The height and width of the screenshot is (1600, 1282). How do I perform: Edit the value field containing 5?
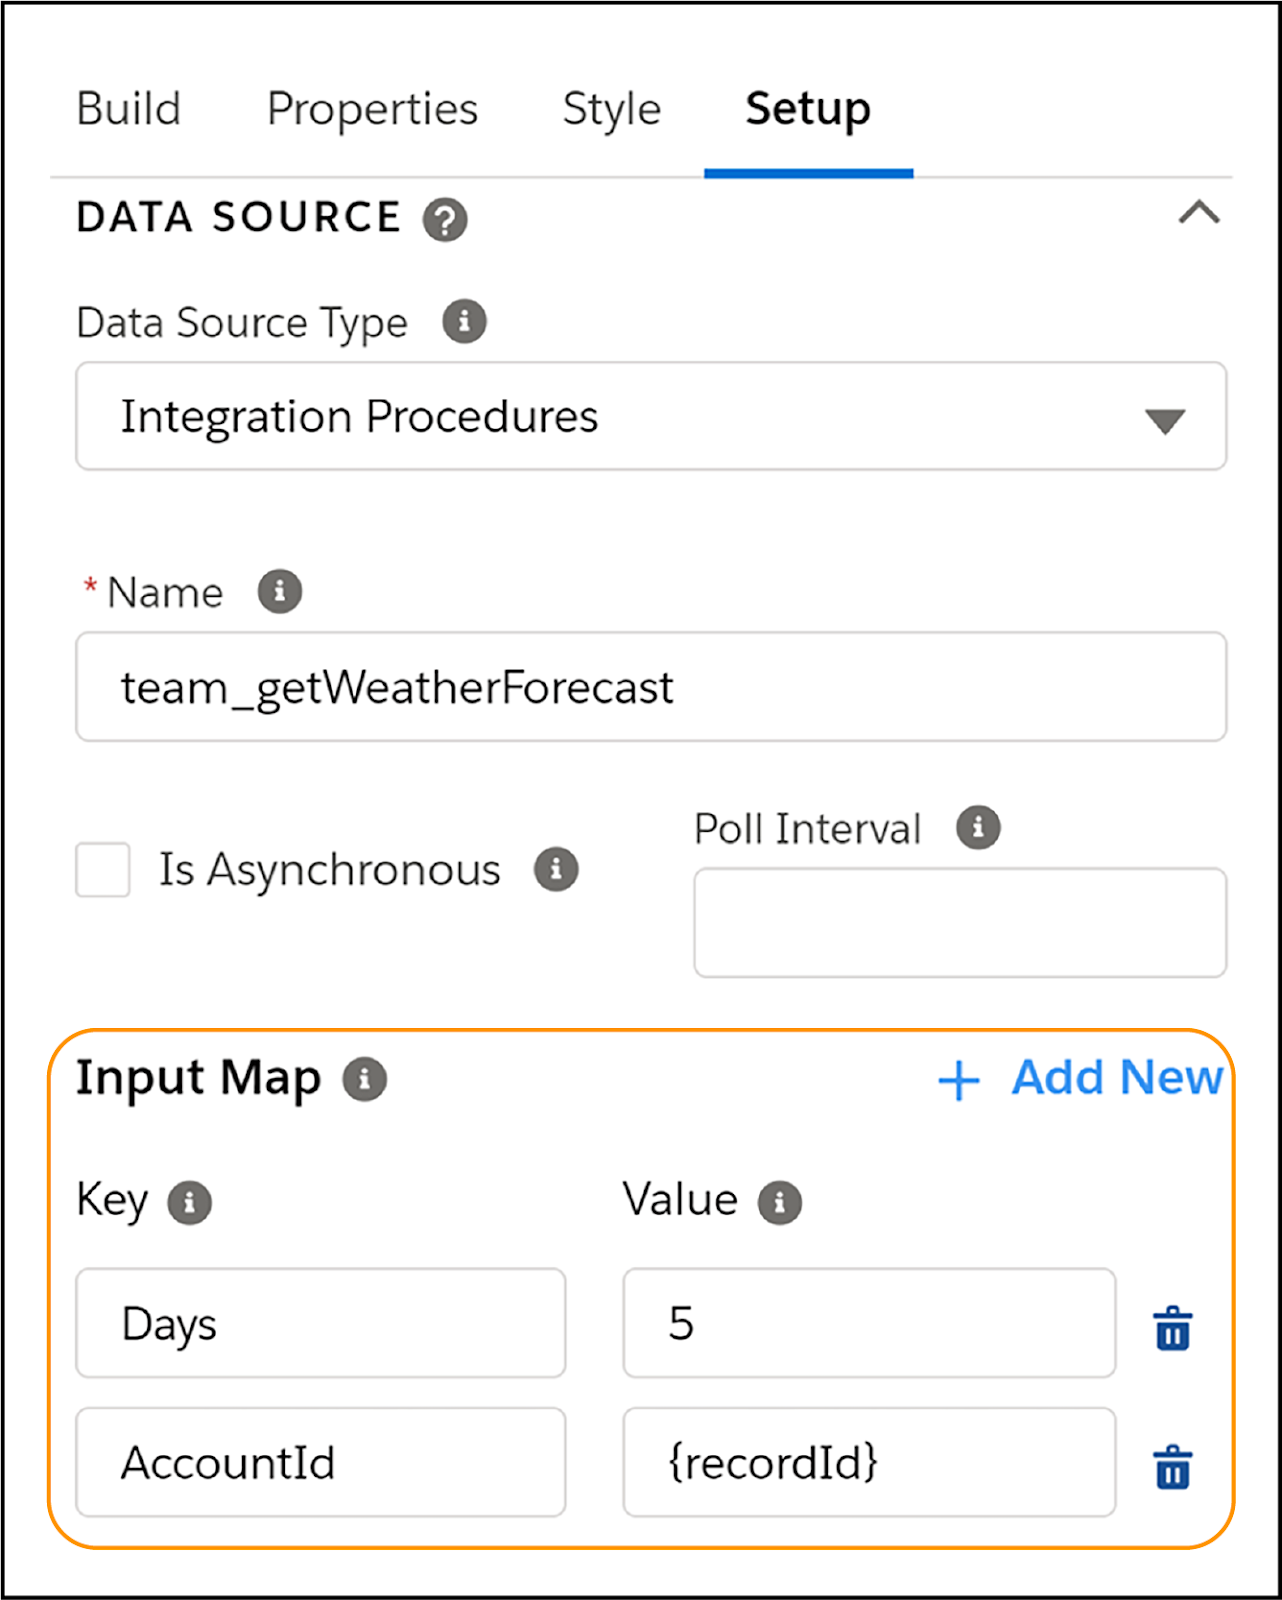point(869,1323)
